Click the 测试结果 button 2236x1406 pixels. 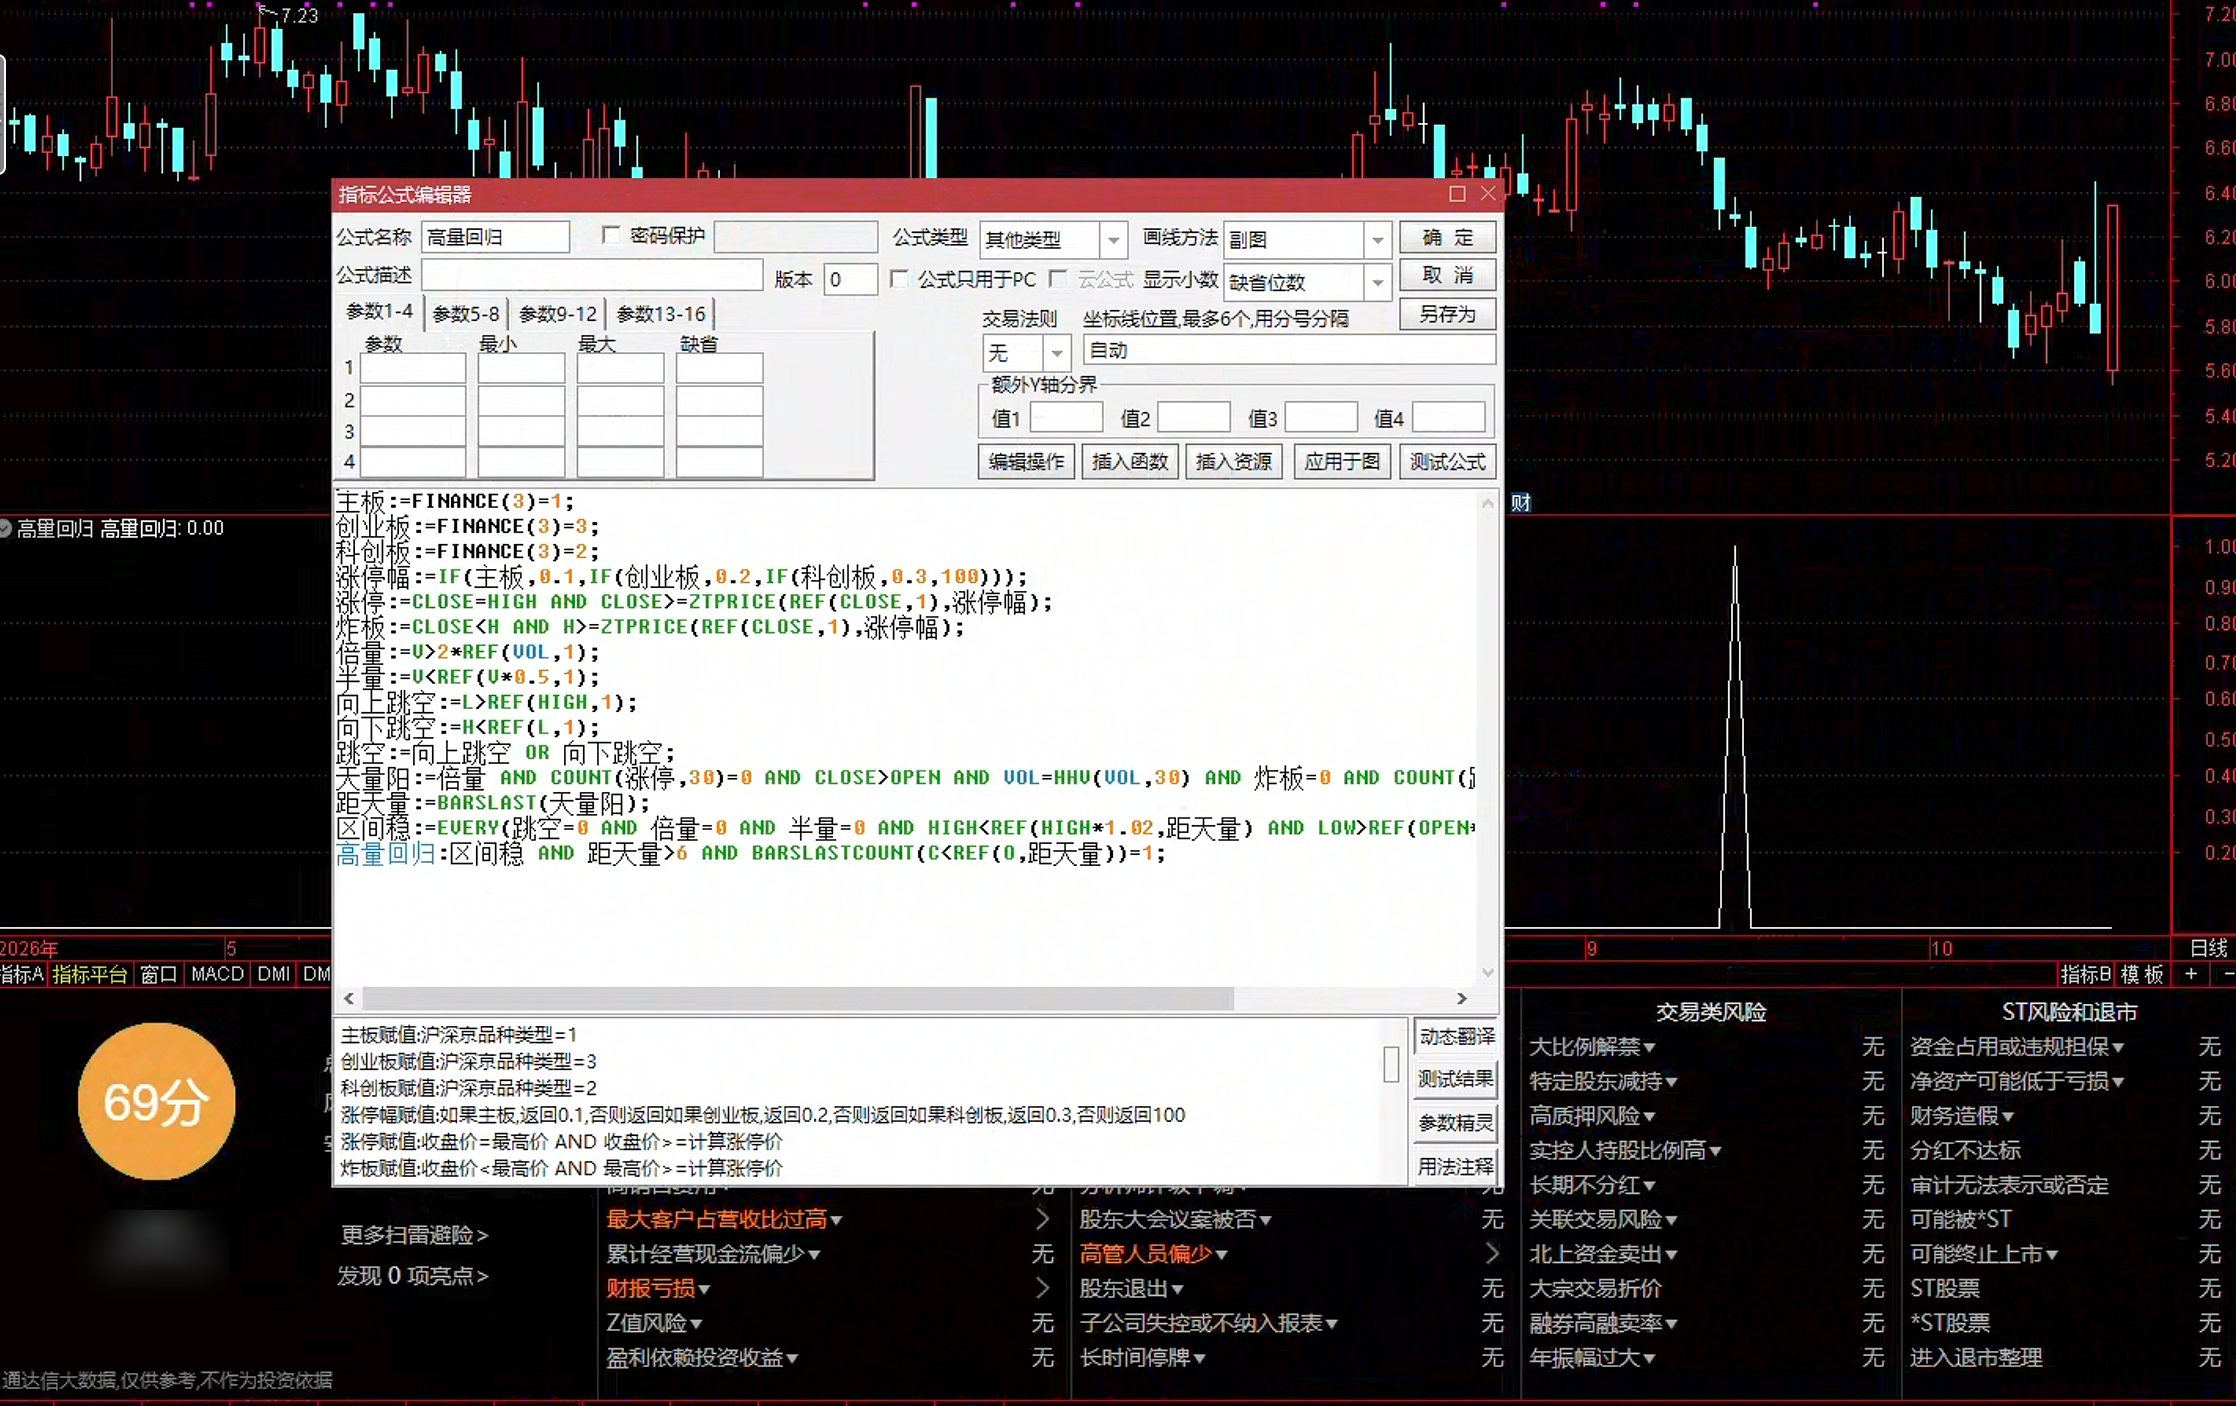(1456, 1080)
